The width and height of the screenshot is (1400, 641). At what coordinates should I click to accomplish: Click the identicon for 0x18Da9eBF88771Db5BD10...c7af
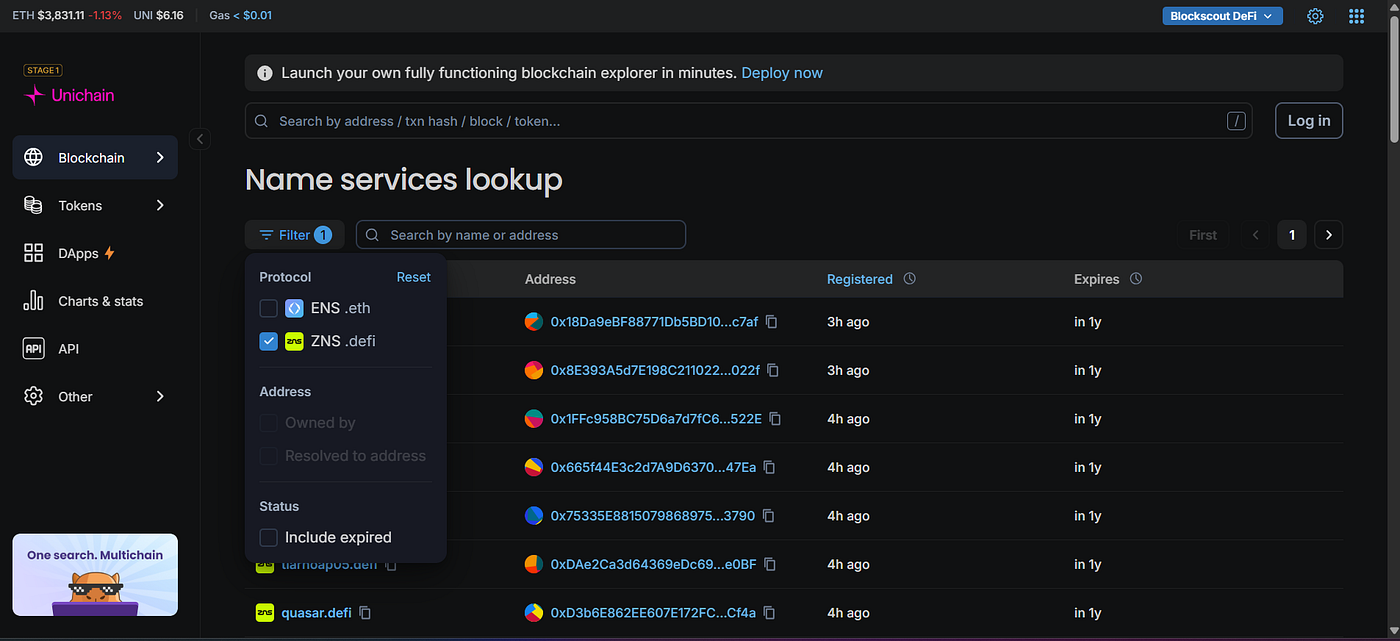(x=534, y=322)
